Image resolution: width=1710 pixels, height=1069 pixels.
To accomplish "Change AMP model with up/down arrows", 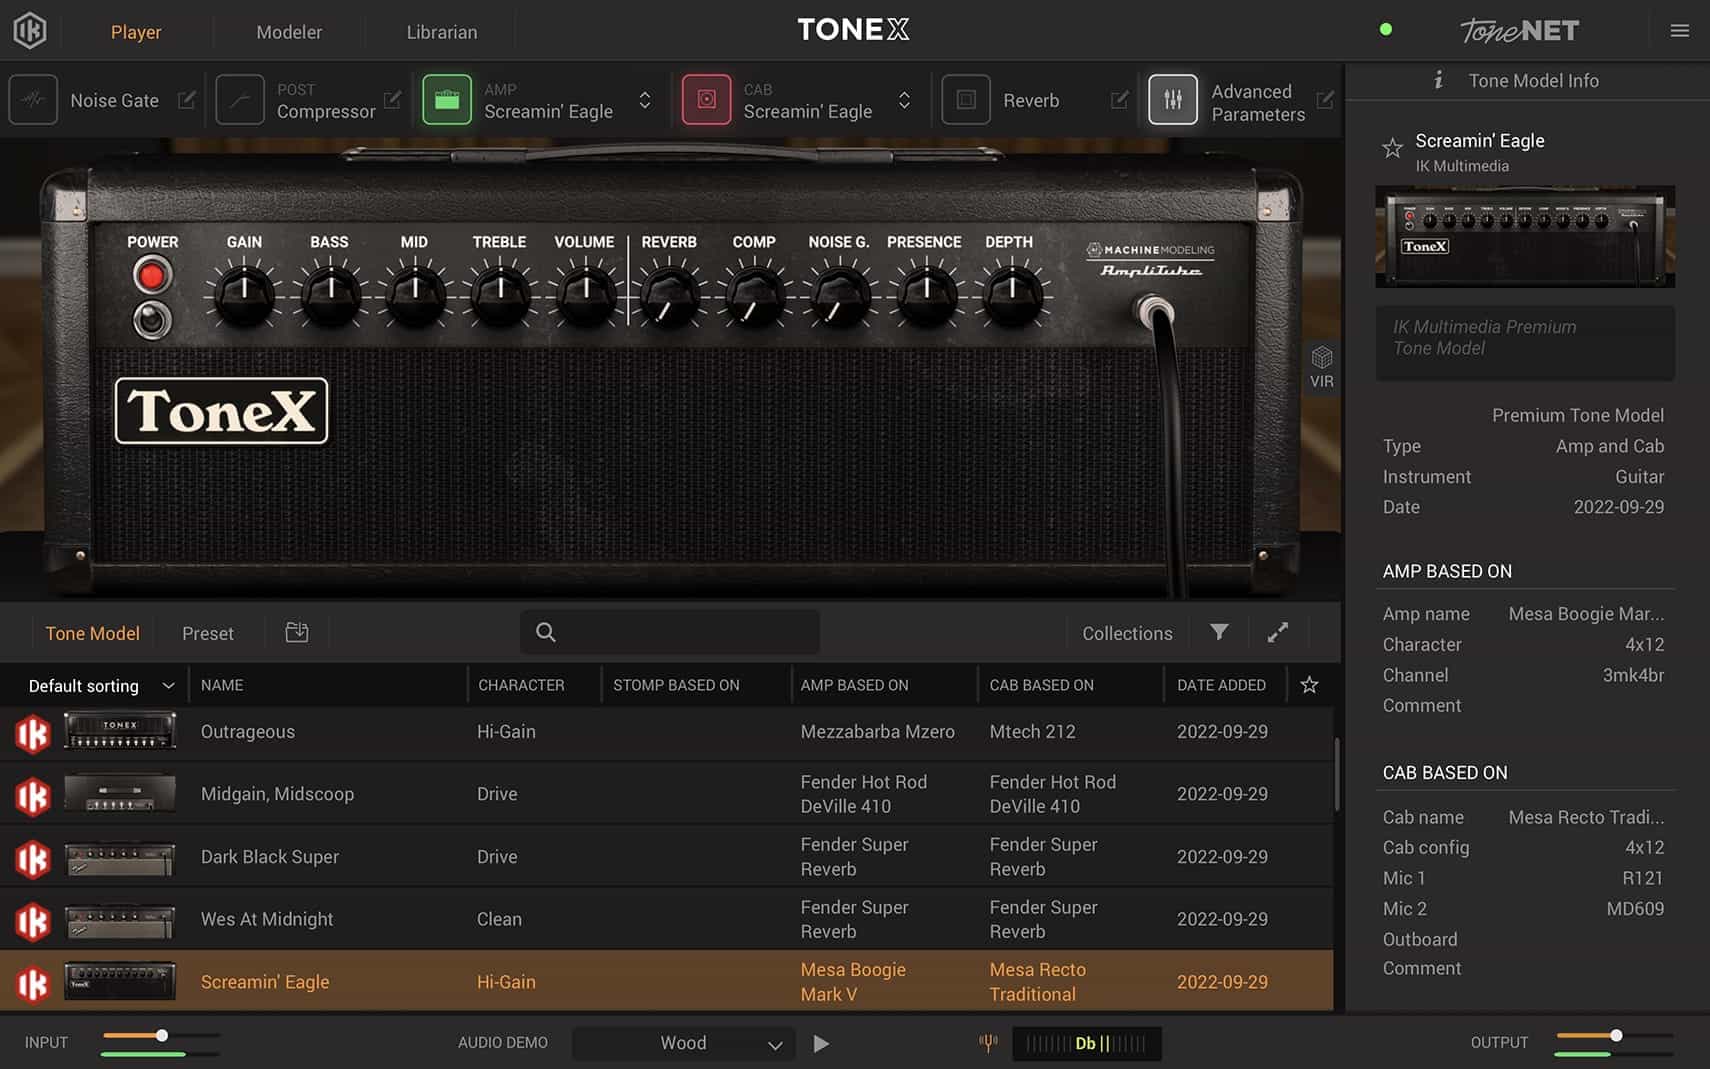I will pyautogui.click(x=645, y=100).
